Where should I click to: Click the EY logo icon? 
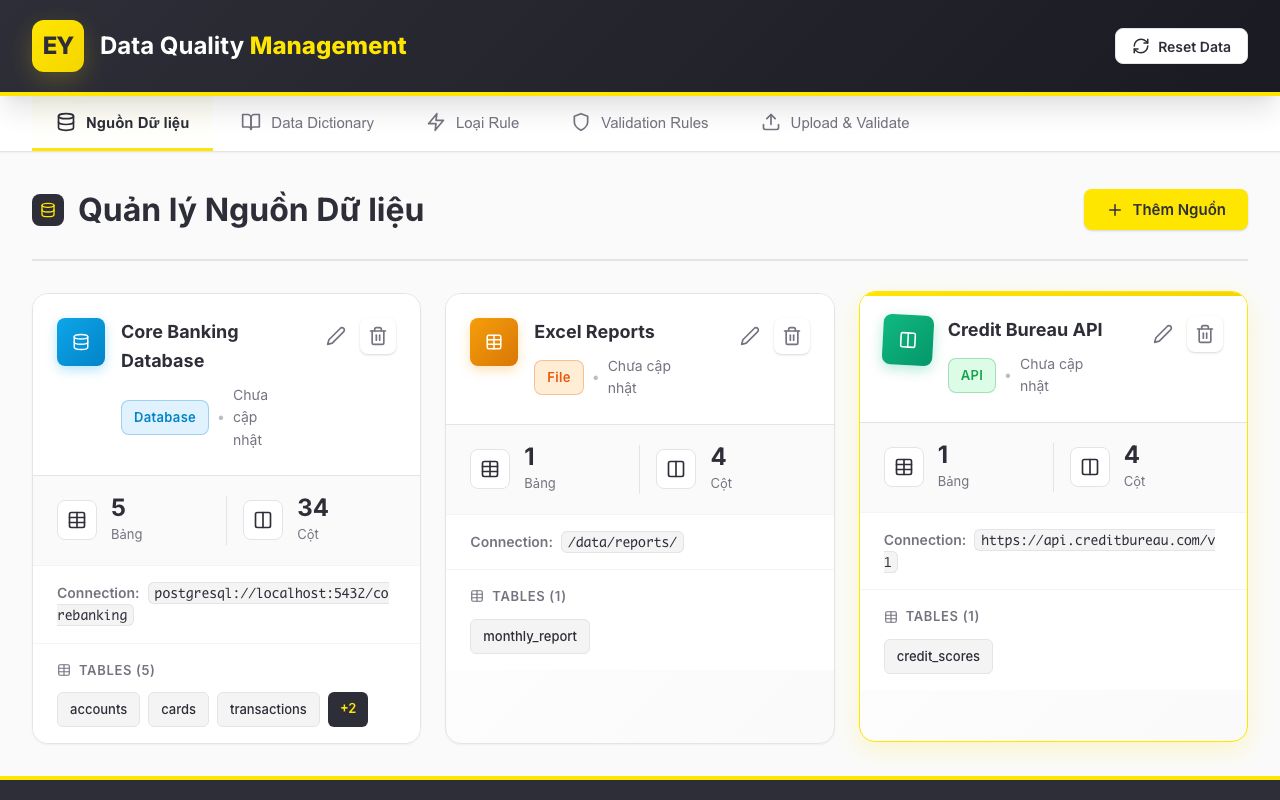[58, 46]
